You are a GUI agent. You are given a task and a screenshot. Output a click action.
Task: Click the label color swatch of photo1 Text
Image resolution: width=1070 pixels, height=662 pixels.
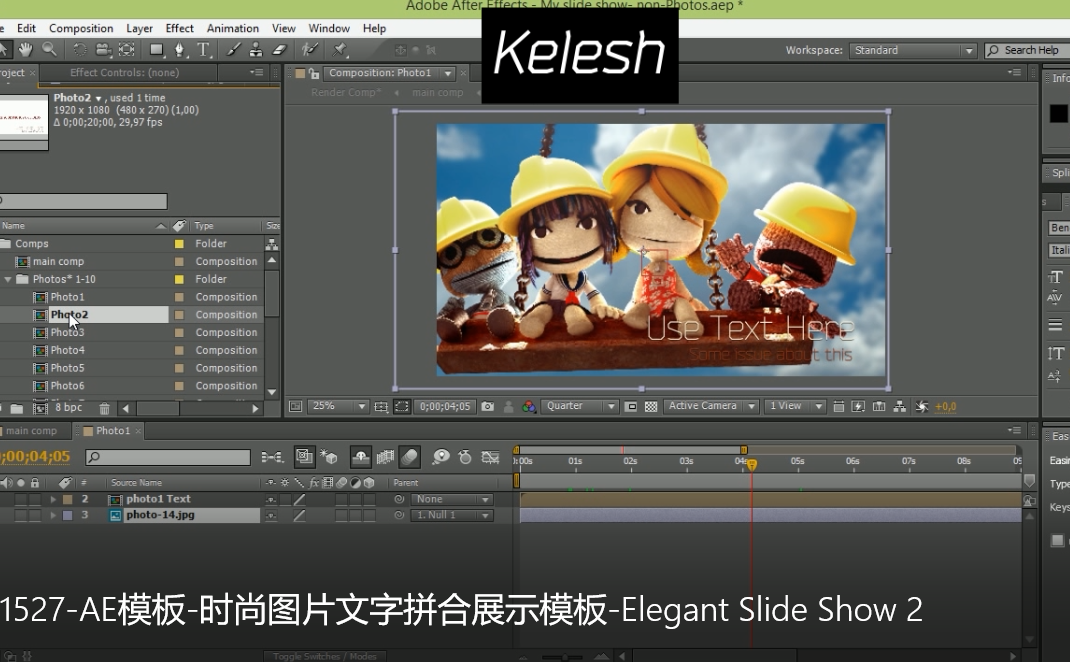point(68,500)
